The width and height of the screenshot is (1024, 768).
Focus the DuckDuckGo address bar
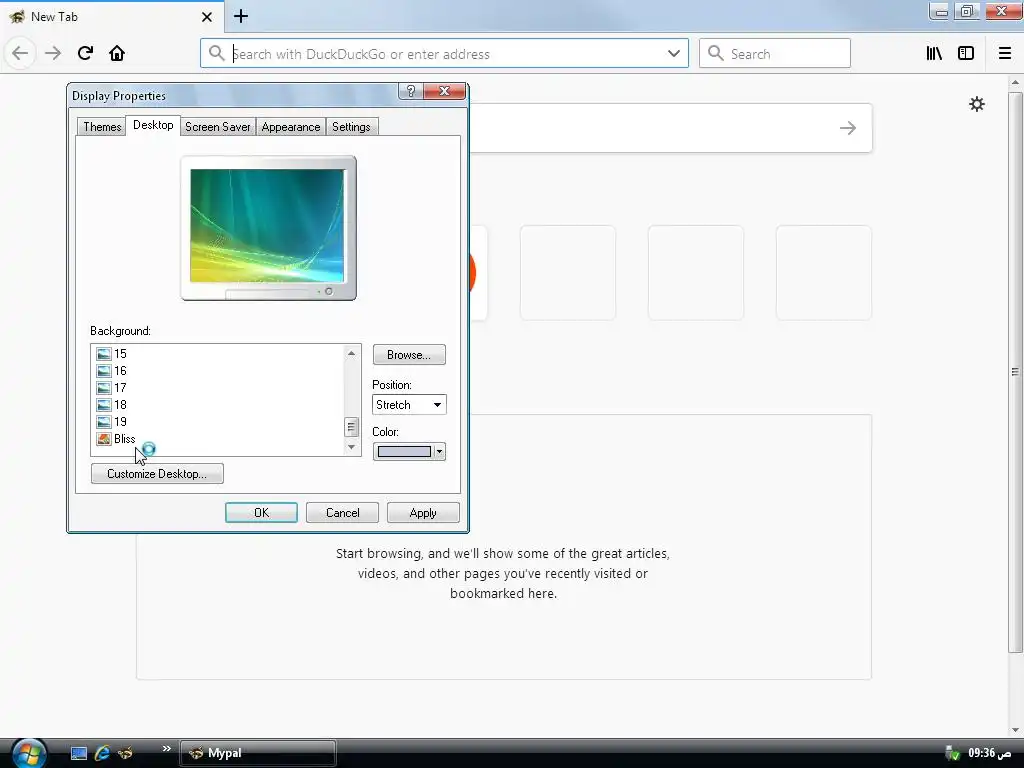tap(444, 53)
